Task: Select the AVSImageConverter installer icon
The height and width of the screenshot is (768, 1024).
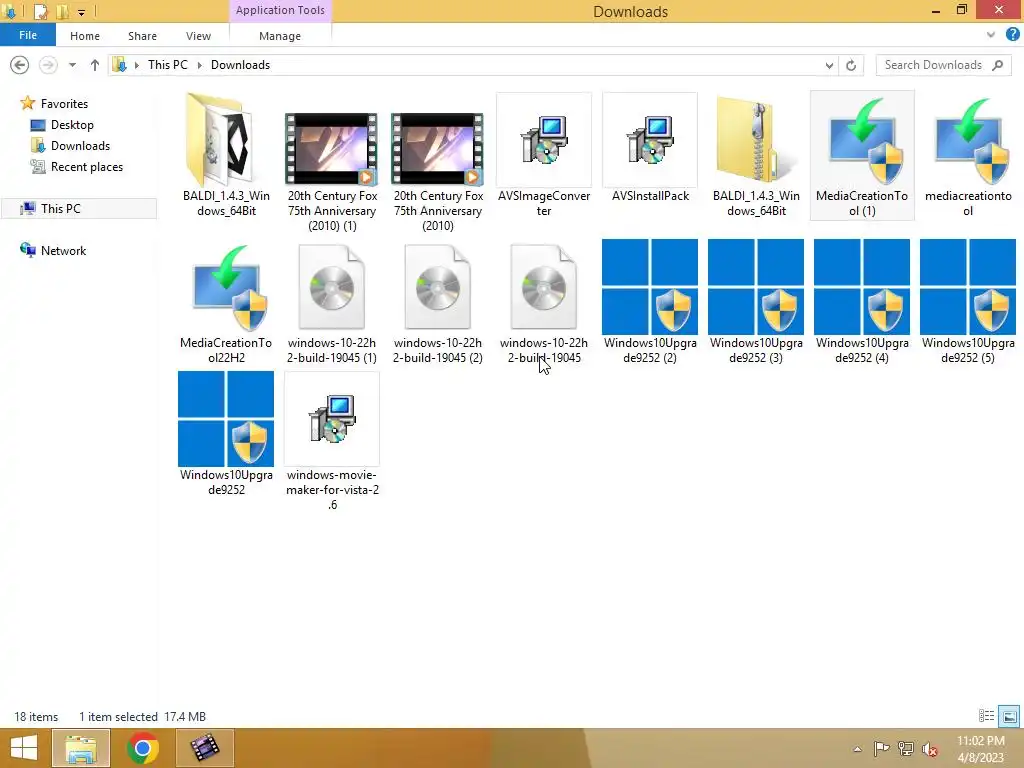Action: click(x=543, y=140)
